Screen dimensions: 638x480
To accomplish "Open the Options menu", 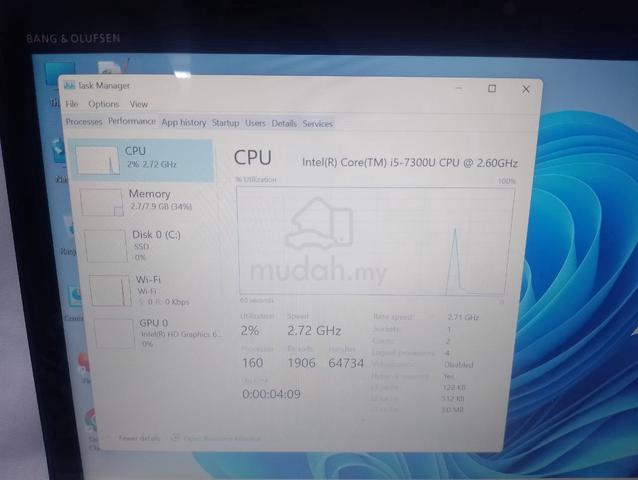I will pyautogui.click(x=104, y=104).
